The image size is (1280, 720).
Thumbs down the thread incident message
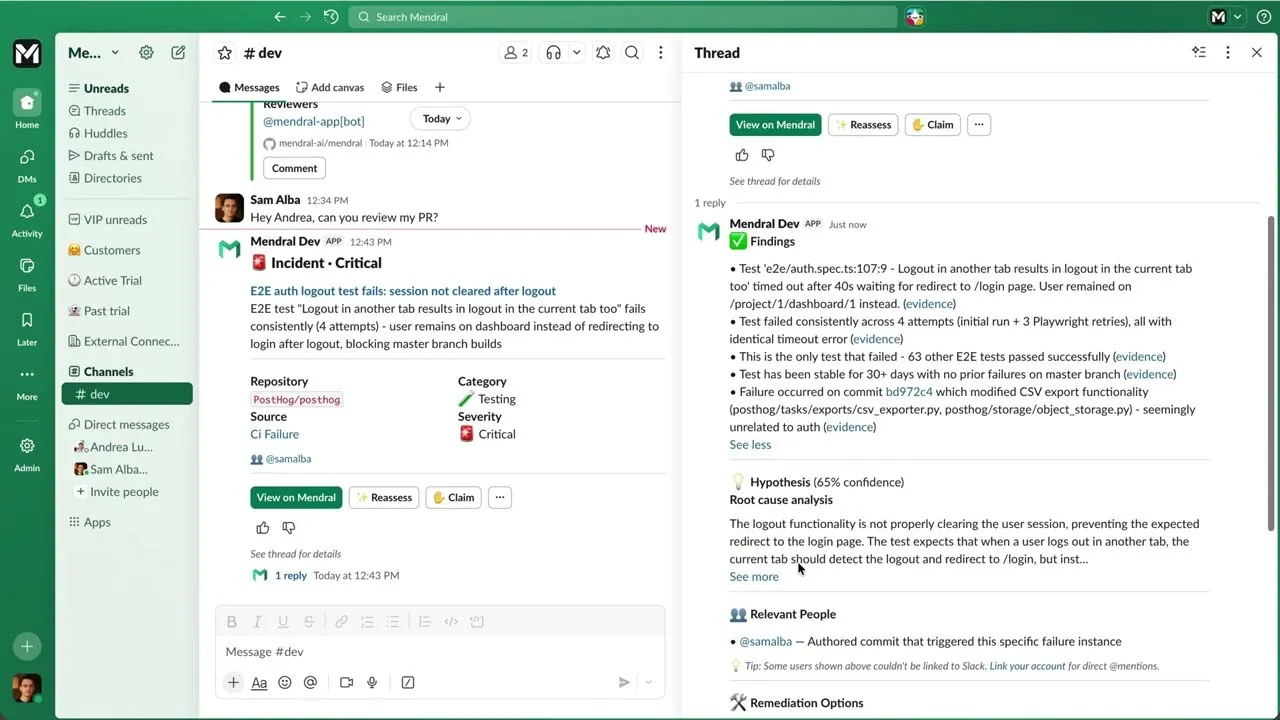tap(768, 155)
